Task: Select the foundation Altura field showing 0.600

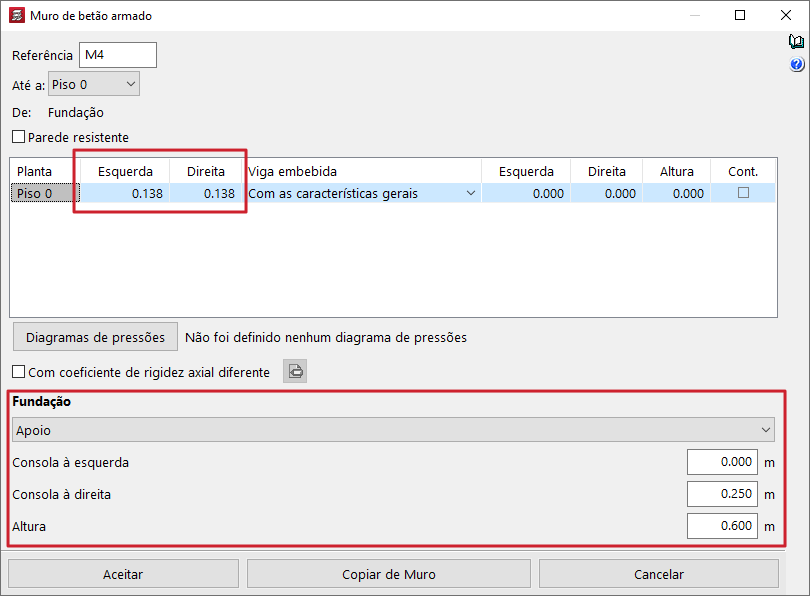Action: click(722, 526)
